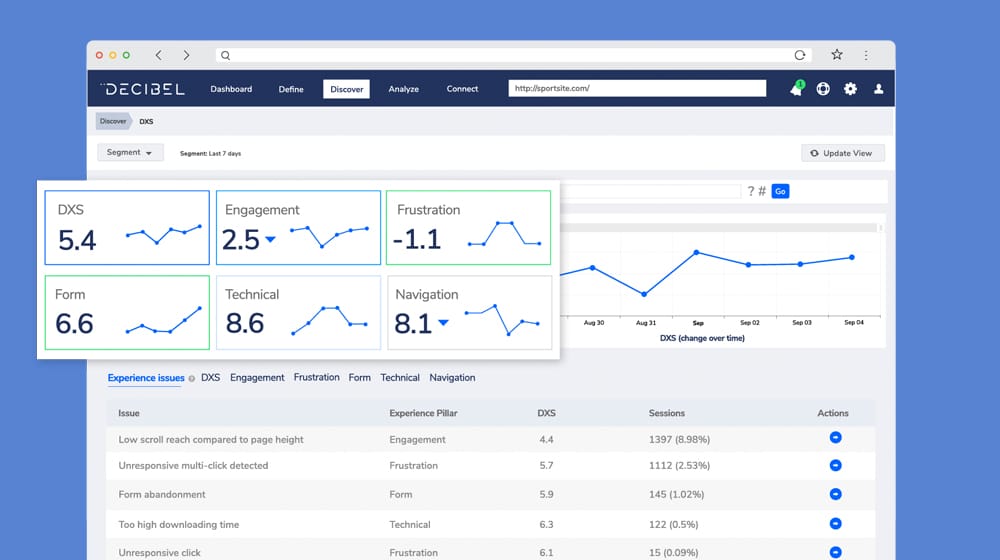
Task: Click the Navigation score down arrow
Action: 443,323
